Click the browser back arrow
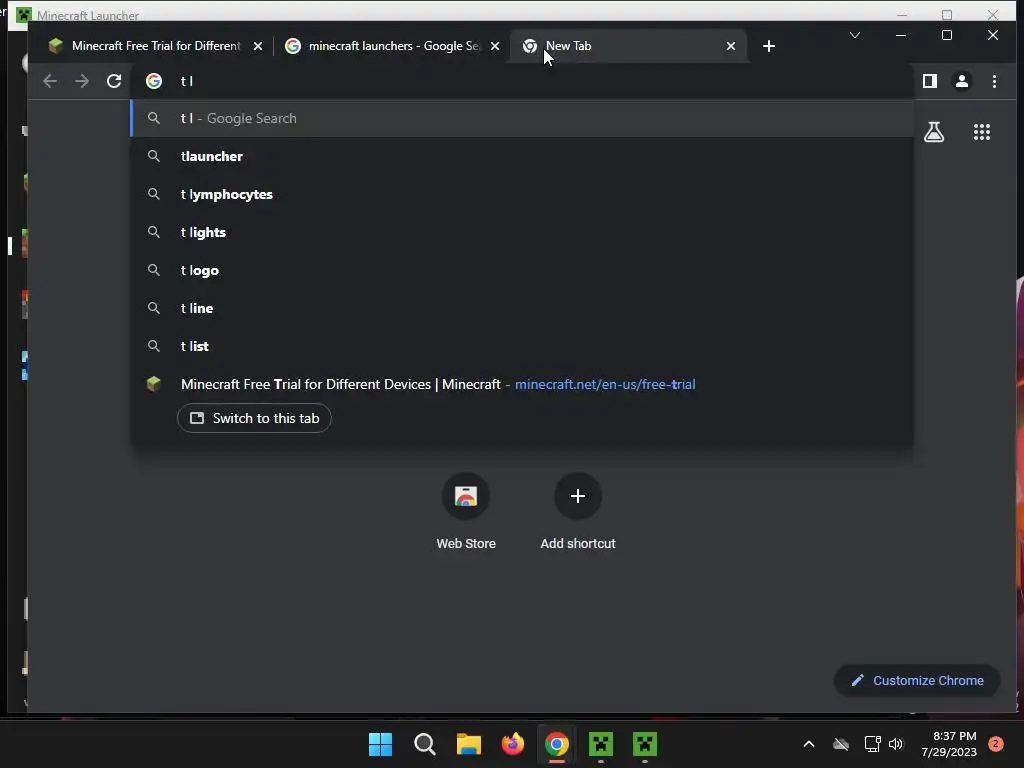The width and height of the screenshot is (1024, 768). 50,81
